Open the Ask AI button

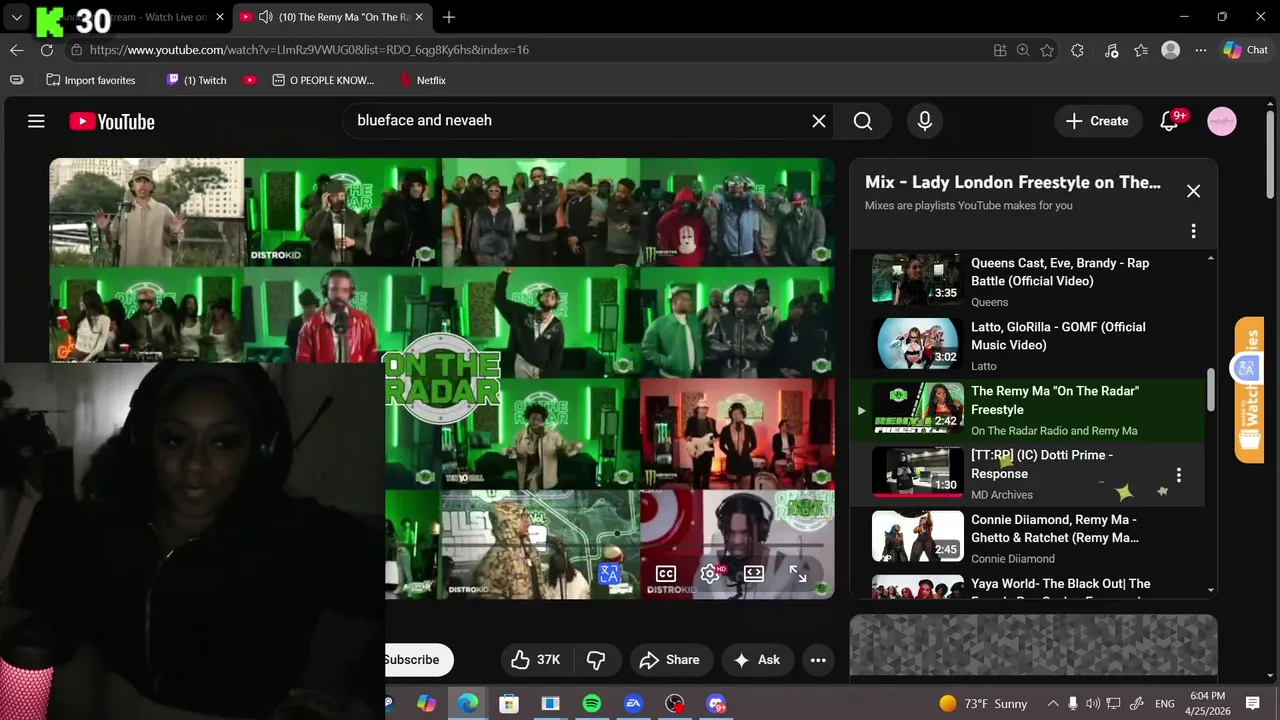(757, 660)
